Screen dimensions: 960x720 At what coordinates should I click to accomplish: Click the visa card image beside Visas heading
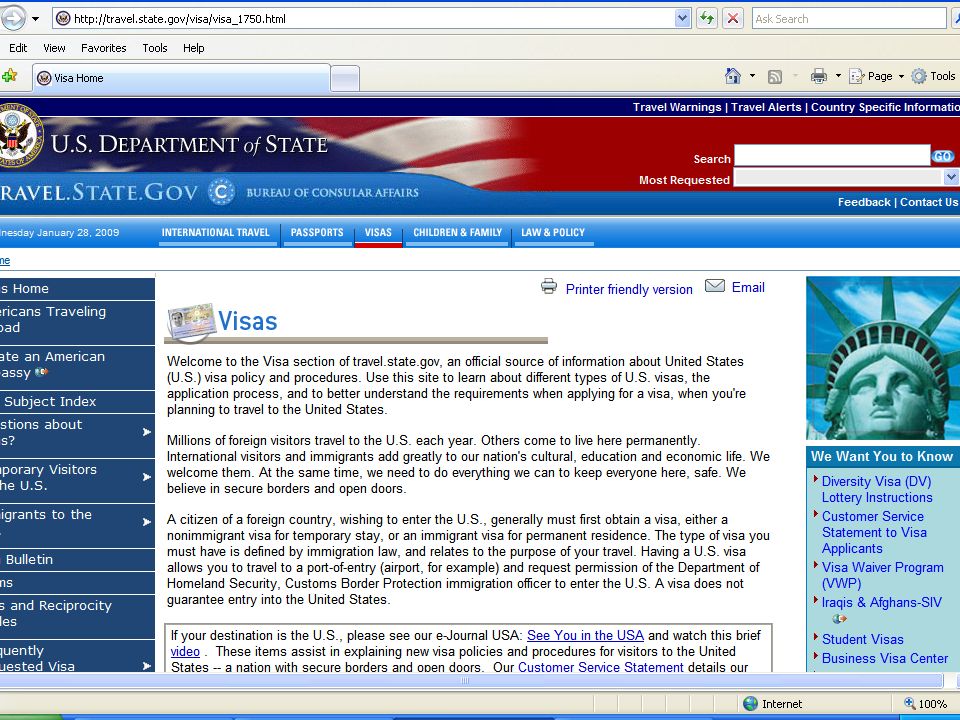(192, 321)
